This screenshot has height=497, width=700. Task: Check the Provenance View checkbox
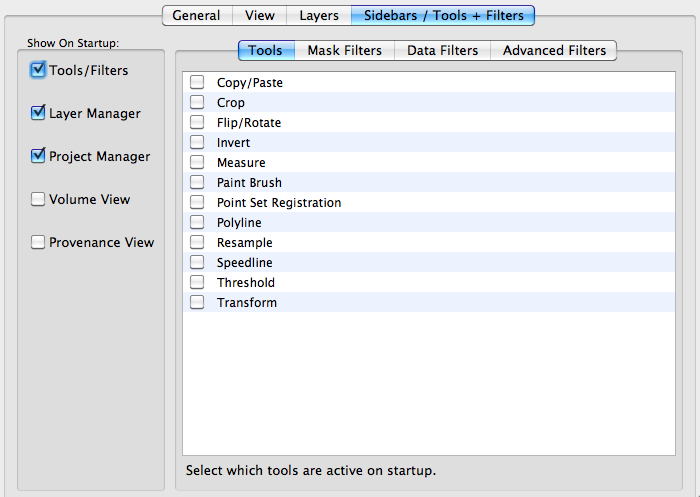tap(38, 242)
